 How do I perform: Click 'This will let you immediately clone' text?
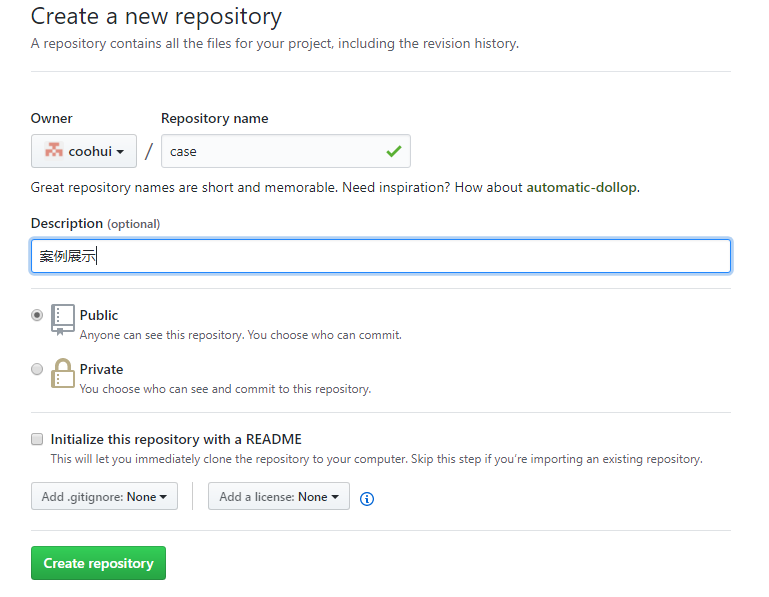(x=377, y=459)
